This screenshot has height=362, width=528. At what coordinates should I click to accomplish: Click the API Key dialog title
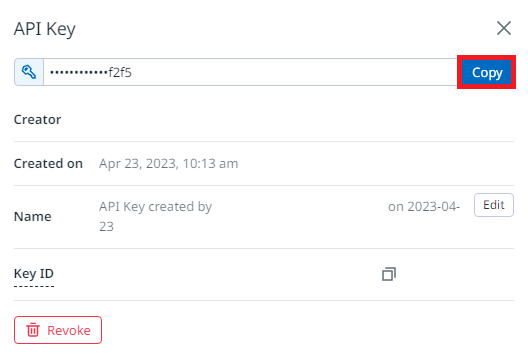(44, 29)
